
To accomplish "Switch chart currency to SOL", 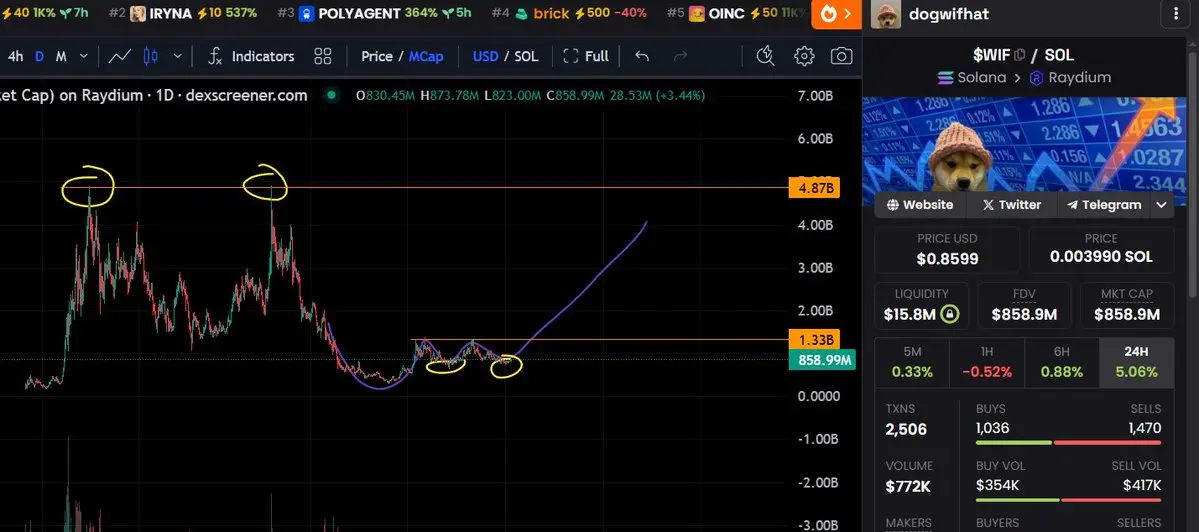I will 526,56.
